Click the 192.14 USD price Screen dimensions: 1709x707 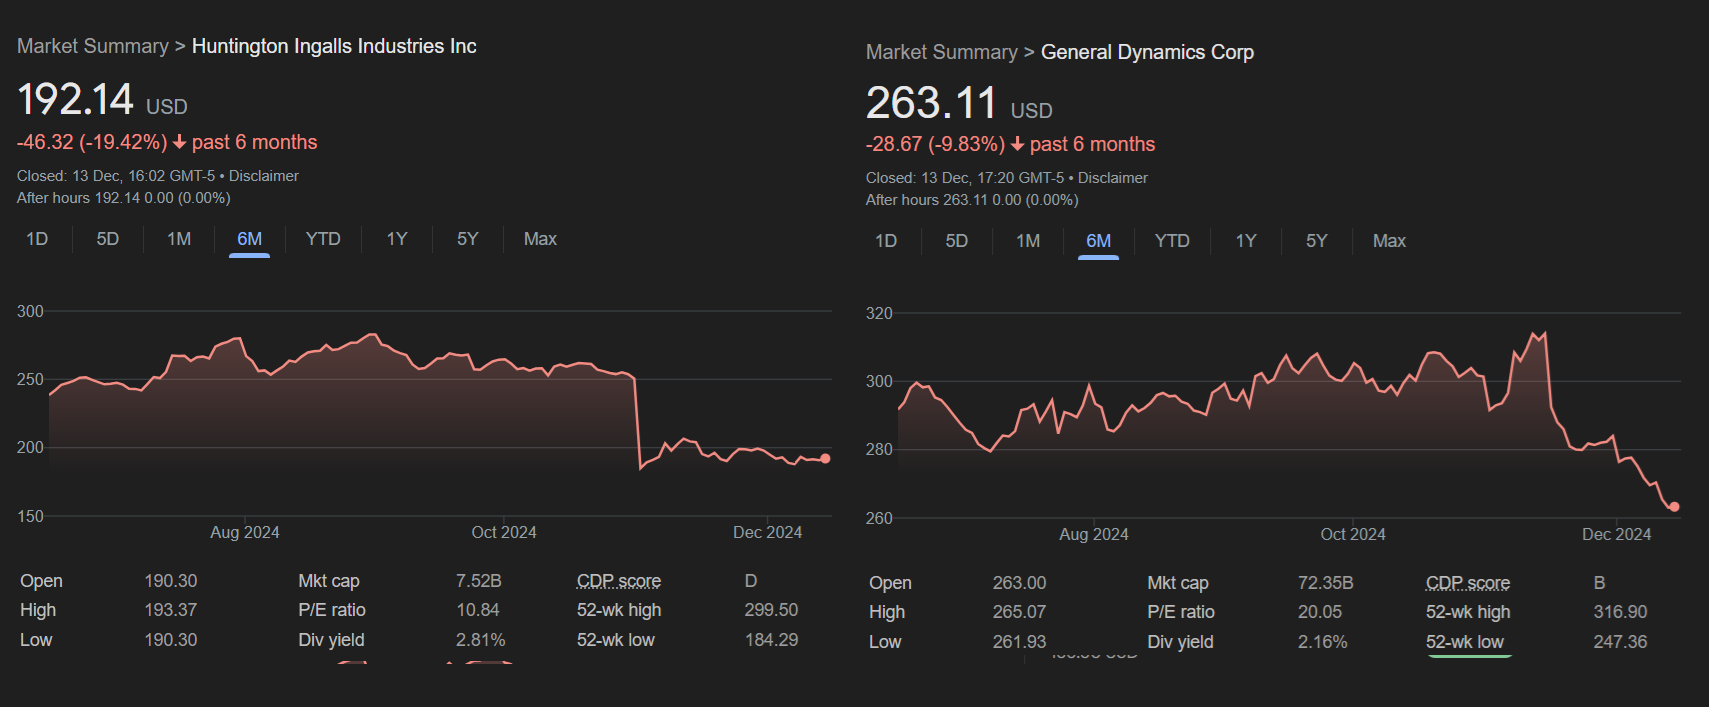pyautogui.click(x=102, y=100)
